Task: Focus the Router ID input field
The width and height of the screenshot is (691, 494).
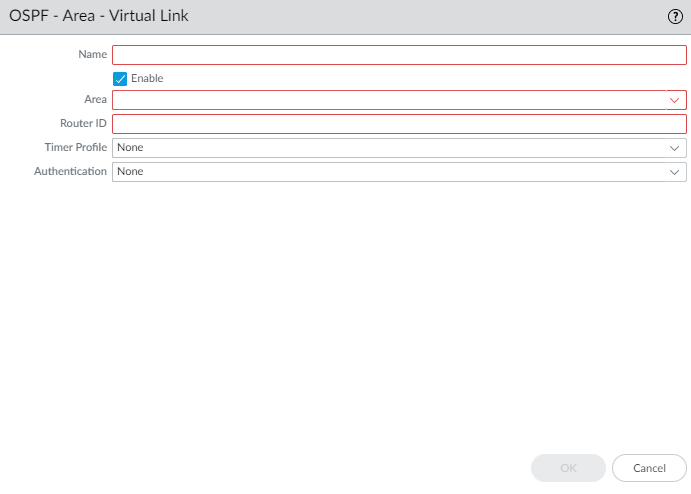Action: (399, 124)
